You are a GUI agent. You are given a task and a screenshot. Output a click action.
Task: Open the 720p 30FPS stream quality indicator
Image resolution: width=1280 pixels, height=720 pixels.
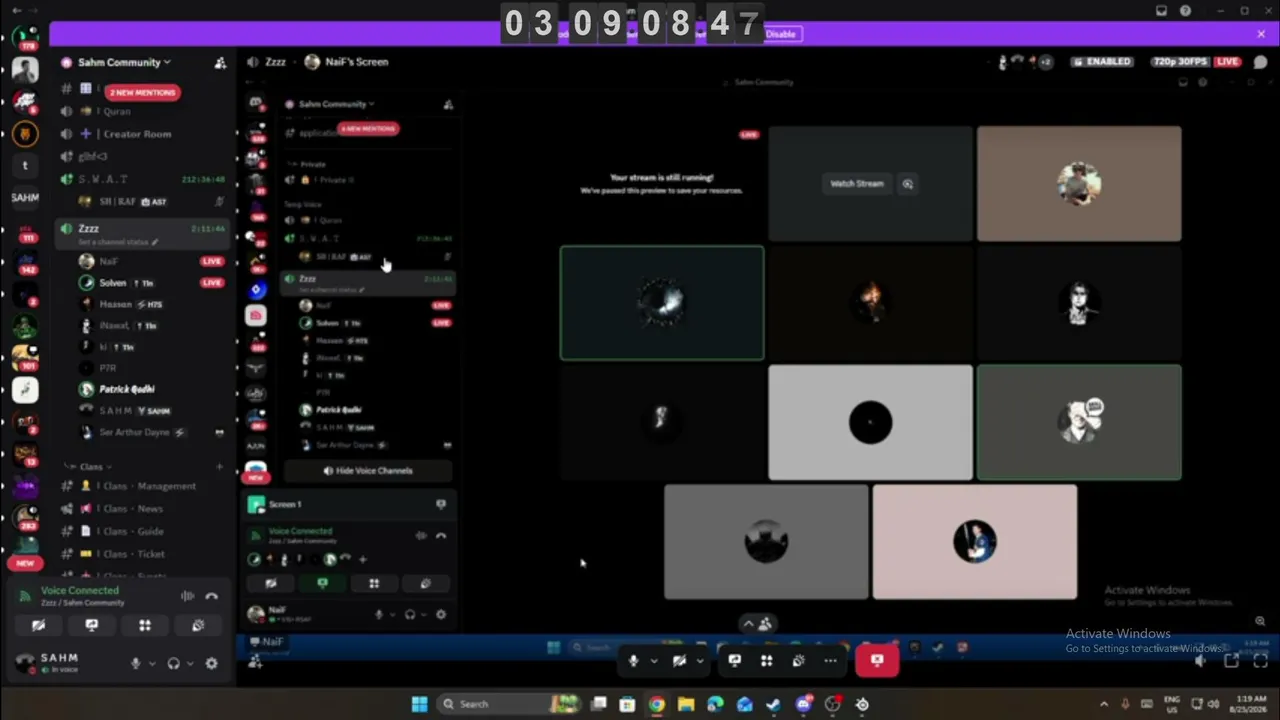pos(1181,62)
